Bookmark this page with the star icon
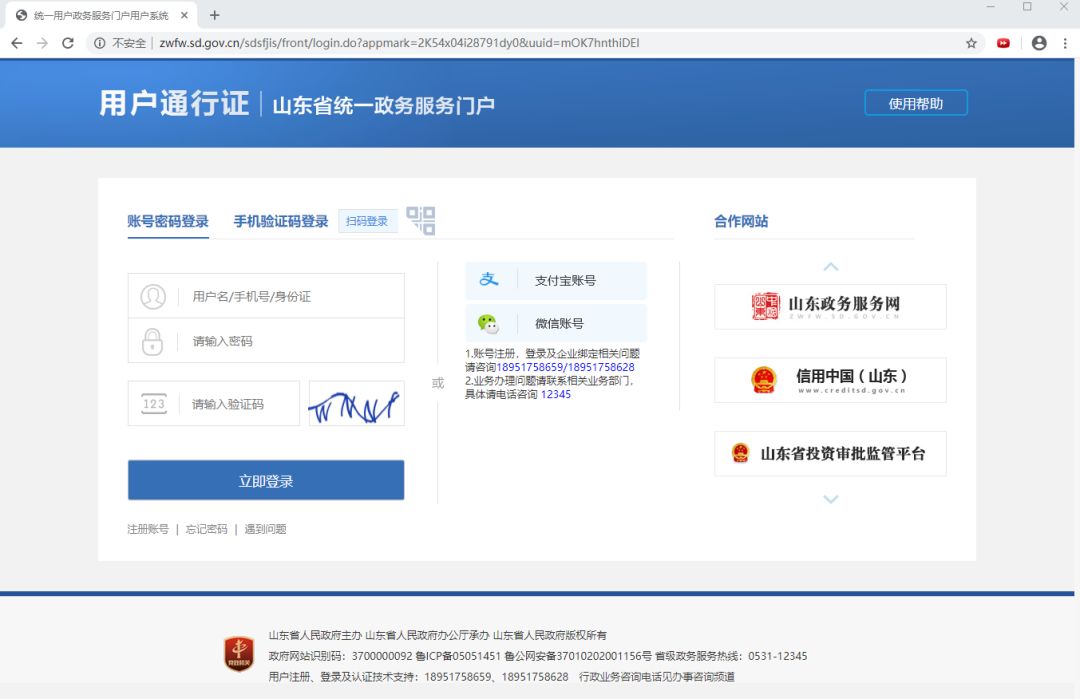This screenshot has height=699, width=1080. (971, 43)
